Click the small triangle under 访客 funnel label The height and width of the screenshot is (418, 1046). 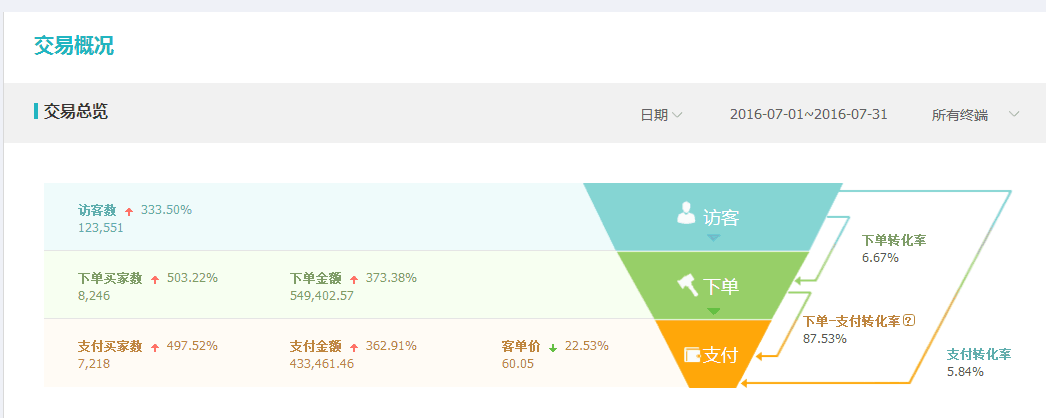tap(713, 238)
